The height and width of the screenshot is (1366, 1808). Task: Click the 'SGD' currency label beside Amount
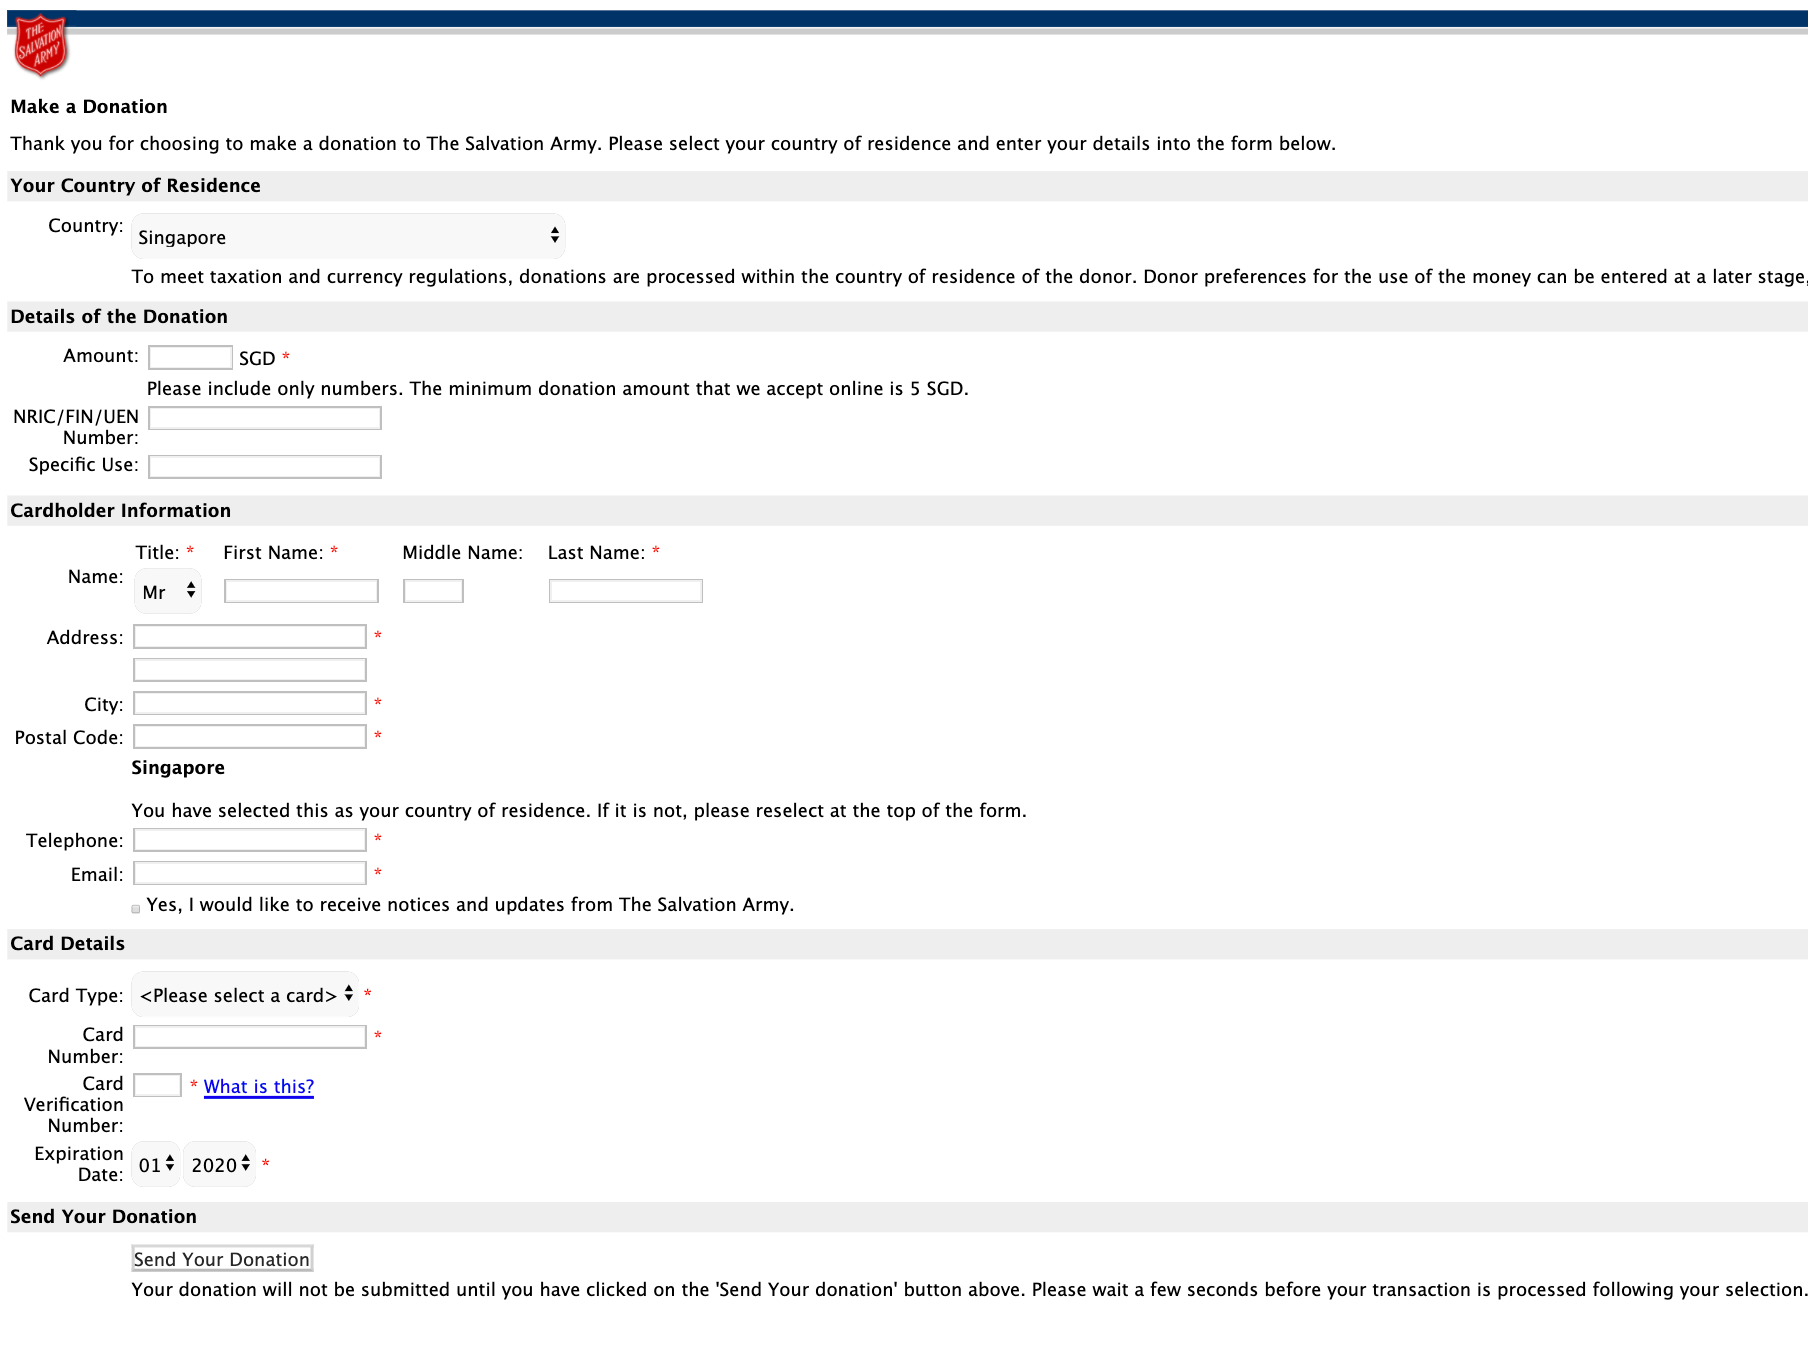(x=257, y=358)
